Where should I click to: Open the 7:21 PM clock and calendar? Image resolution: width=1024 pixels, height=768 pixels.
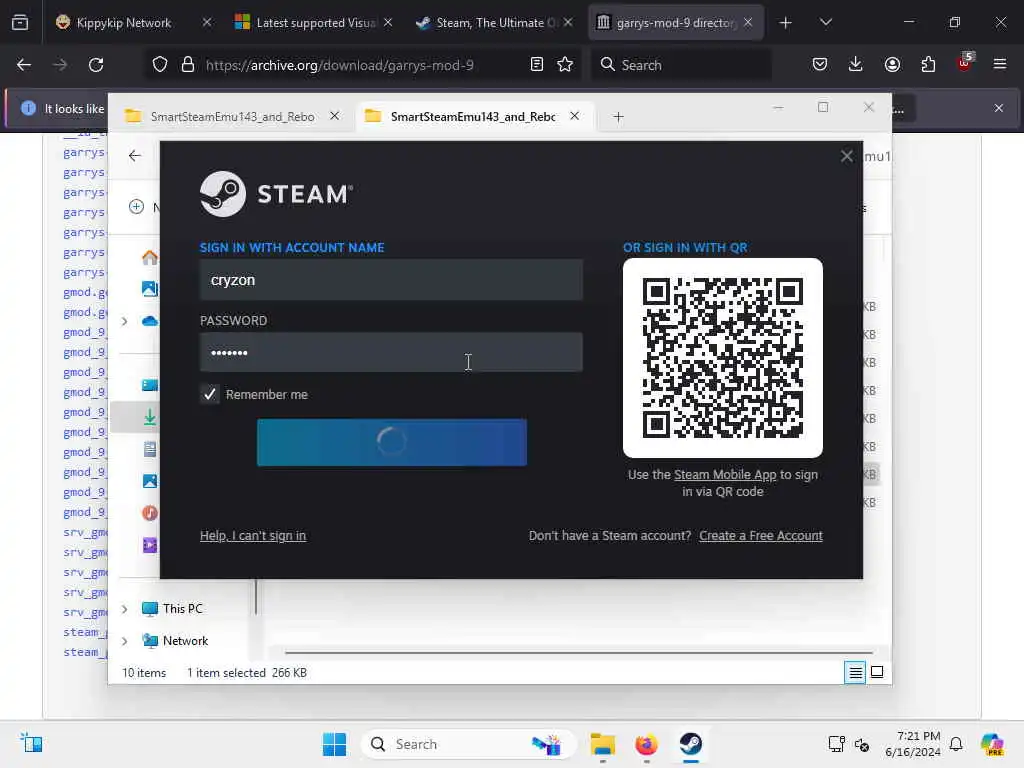913,744
